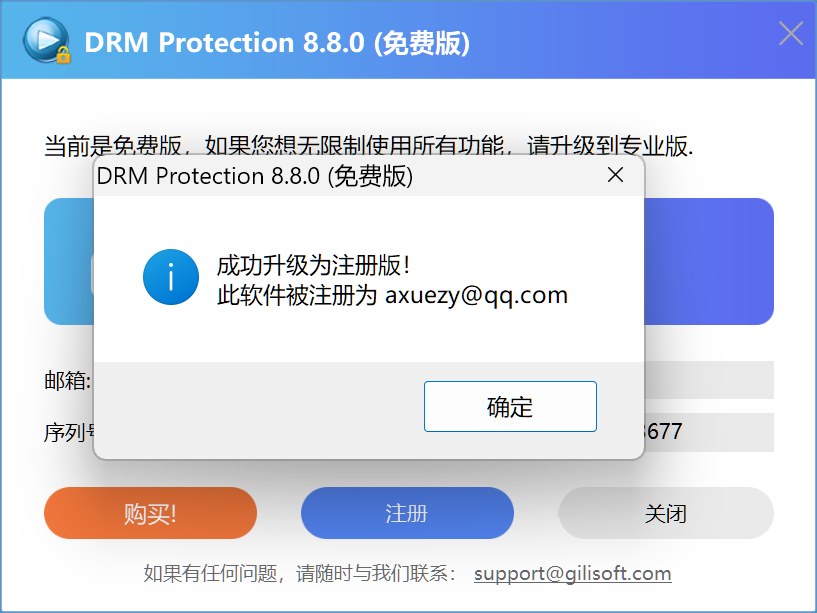The width and height of the screenshot is (817, 613).
Task: Click the main window title text
Action: click(277, 43)
